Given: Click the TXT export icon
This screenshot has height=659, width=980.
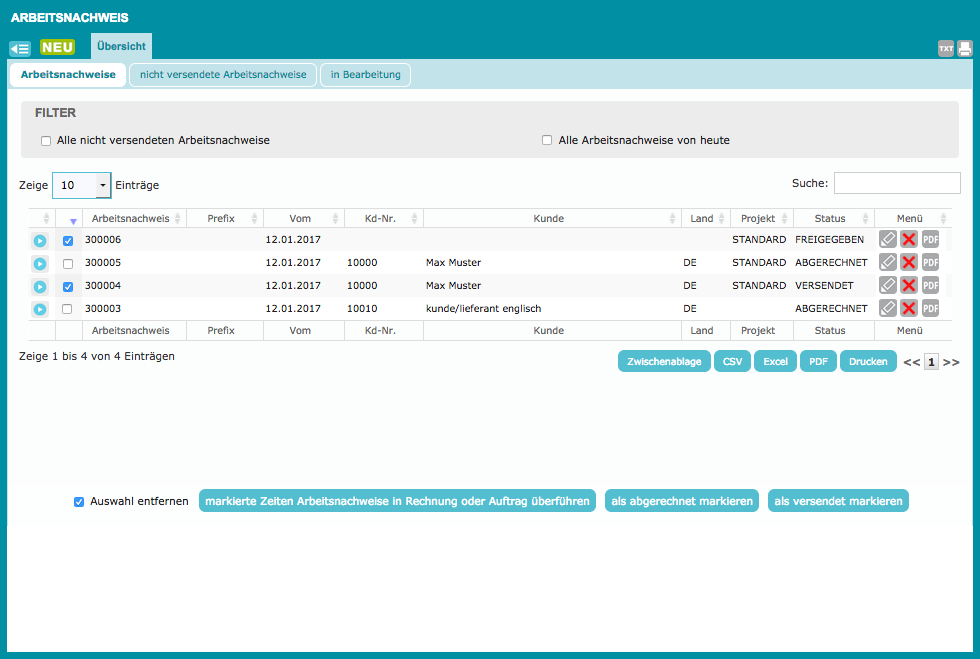Looking at the screenshot, I should pyautogui.click(x=945, y=48).
